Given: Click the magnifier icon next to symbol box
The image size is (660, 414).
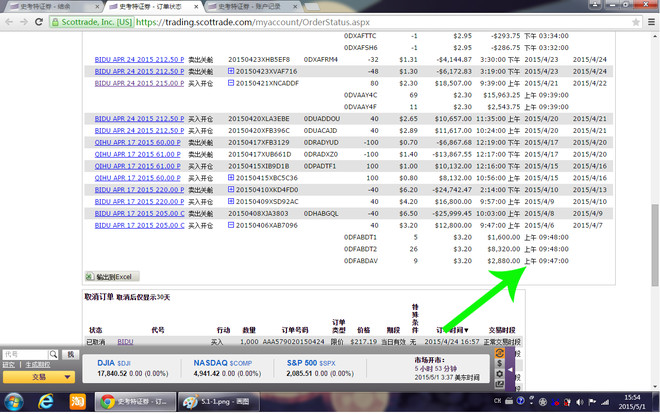Looking at the screenshot, I should pos(53,354).
